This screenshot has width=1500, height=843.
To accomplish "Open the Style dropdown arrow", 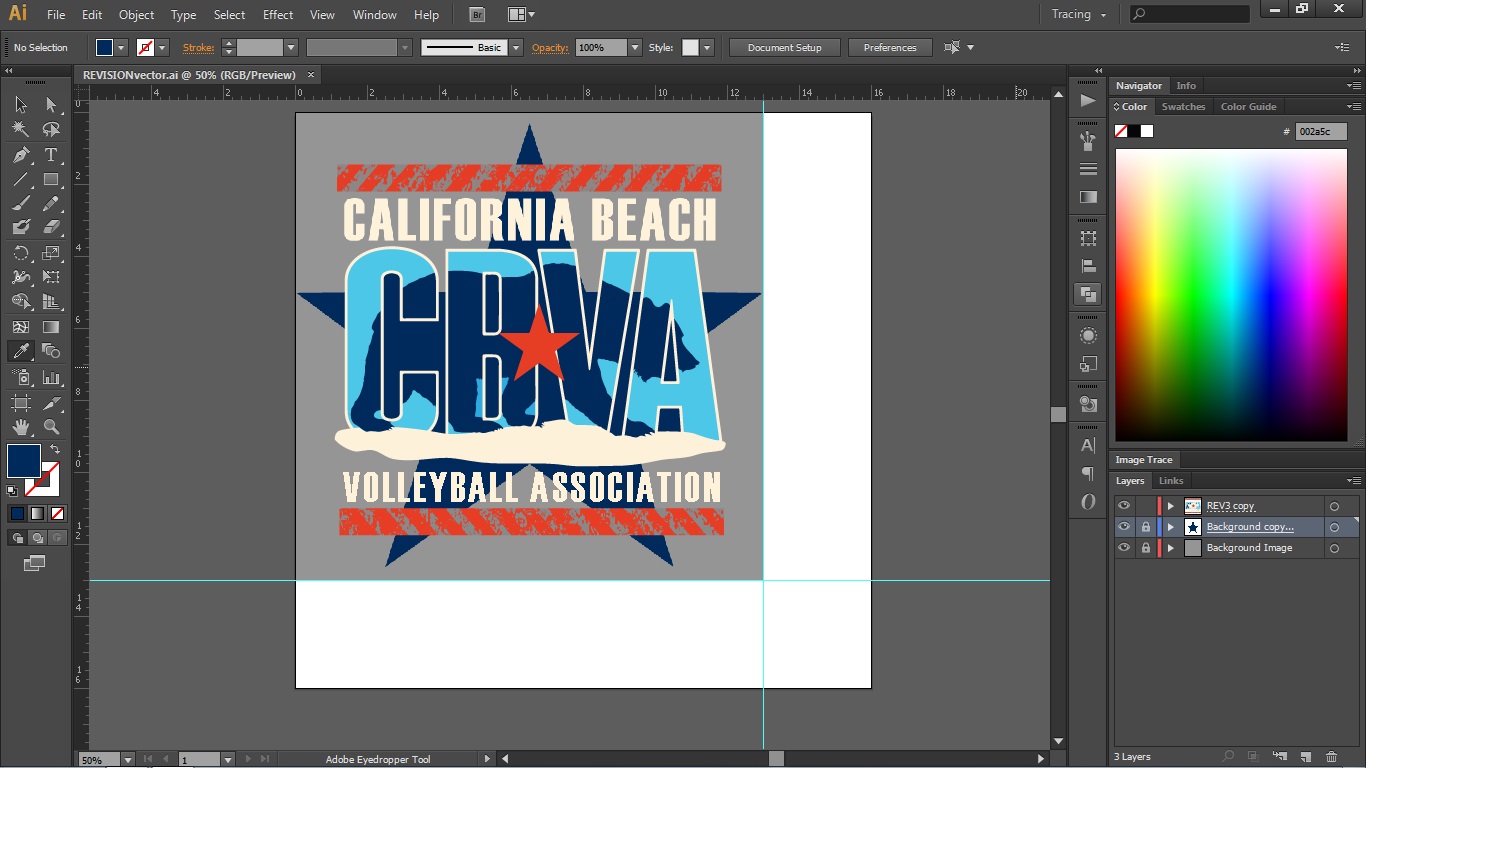I will 707,48.
